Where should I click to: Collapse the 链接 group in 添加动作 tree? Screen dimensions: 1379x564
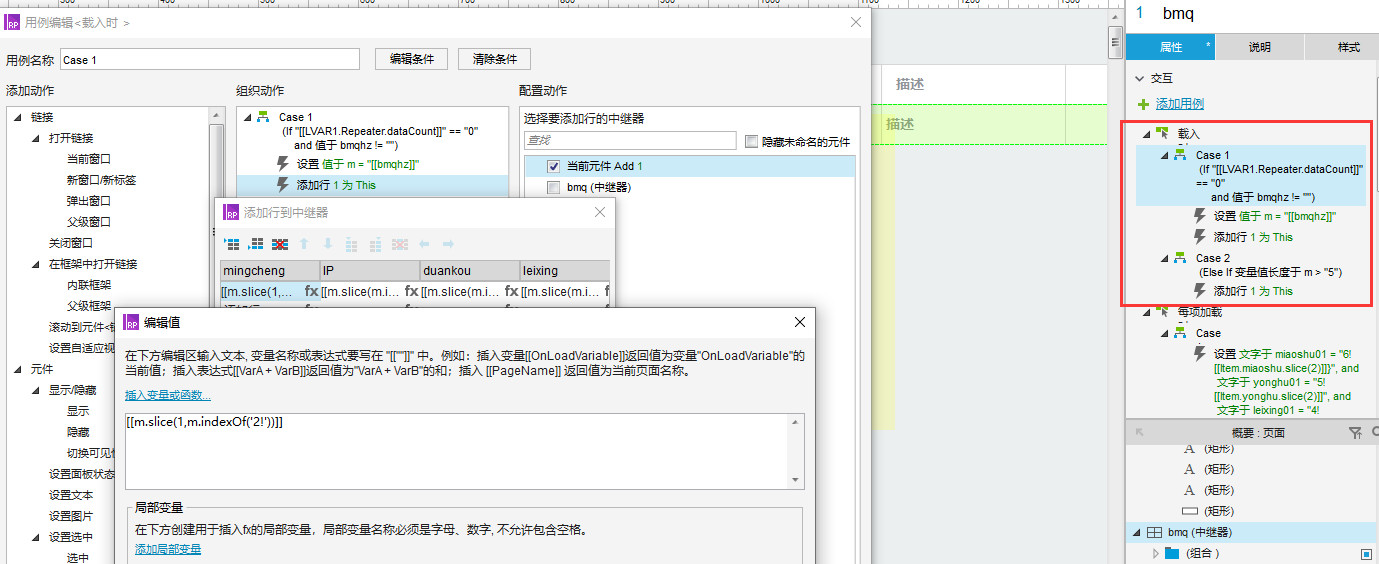click(x=17, y=117)
